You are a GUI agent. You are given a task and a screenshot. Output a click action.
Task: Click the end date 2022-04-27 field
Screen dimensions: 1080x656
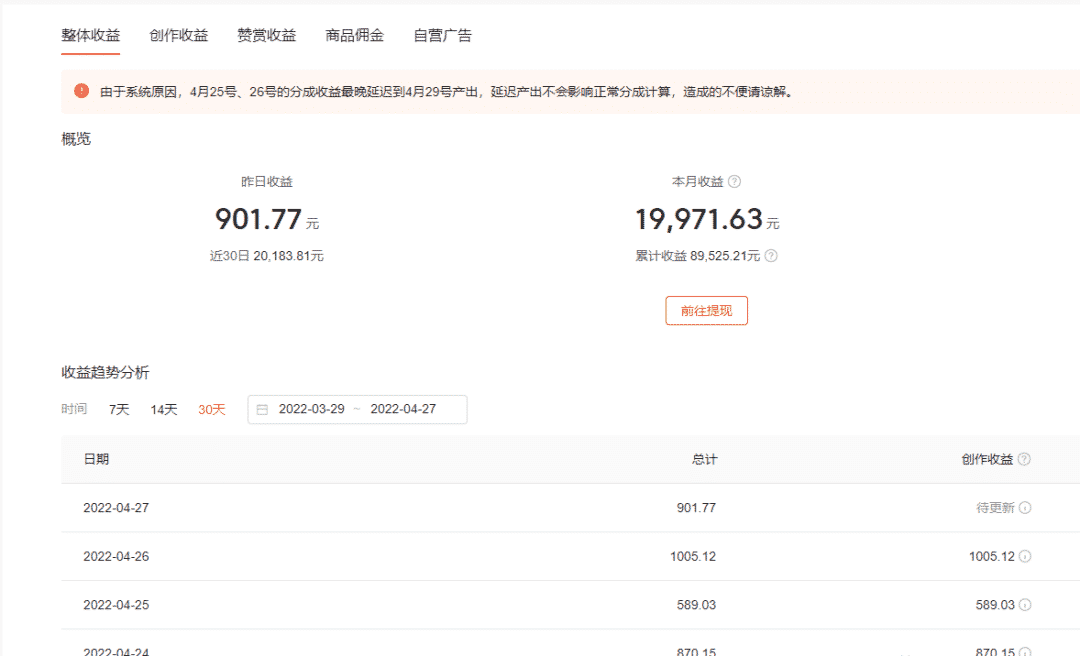tap(403, 409)
